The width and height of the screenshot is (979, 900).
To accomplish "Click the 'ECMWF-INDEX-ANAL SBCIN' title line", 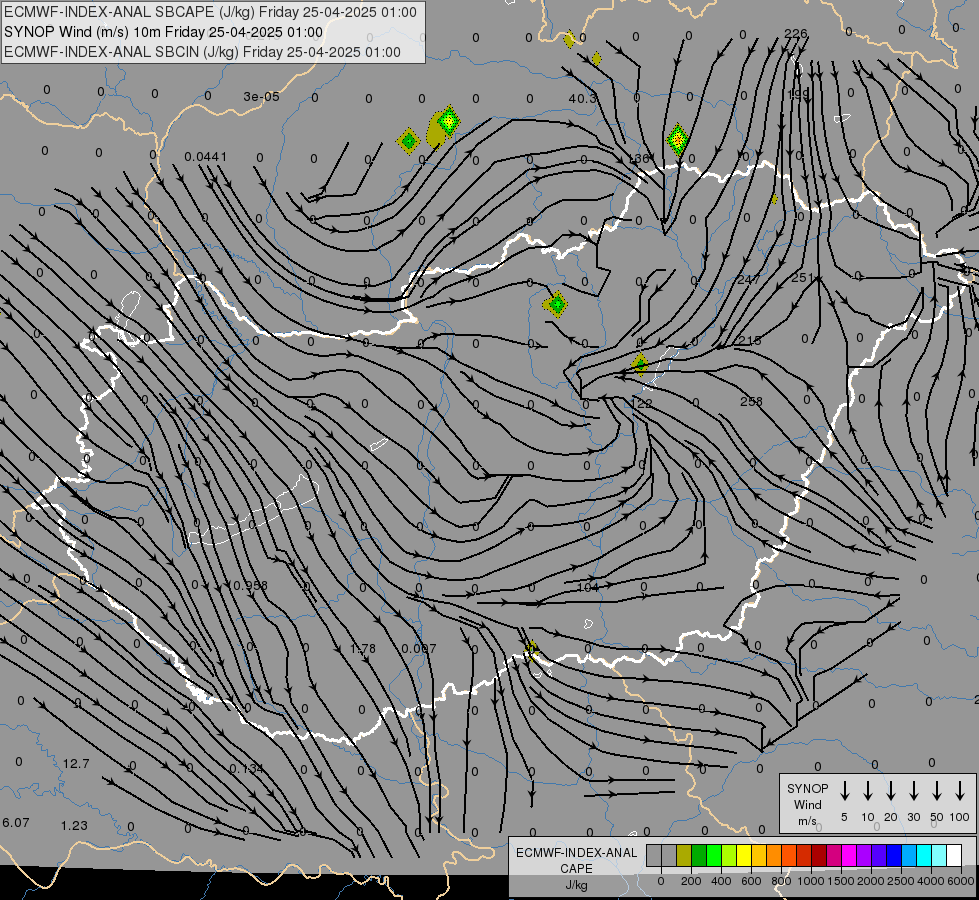I will (202, 52).
